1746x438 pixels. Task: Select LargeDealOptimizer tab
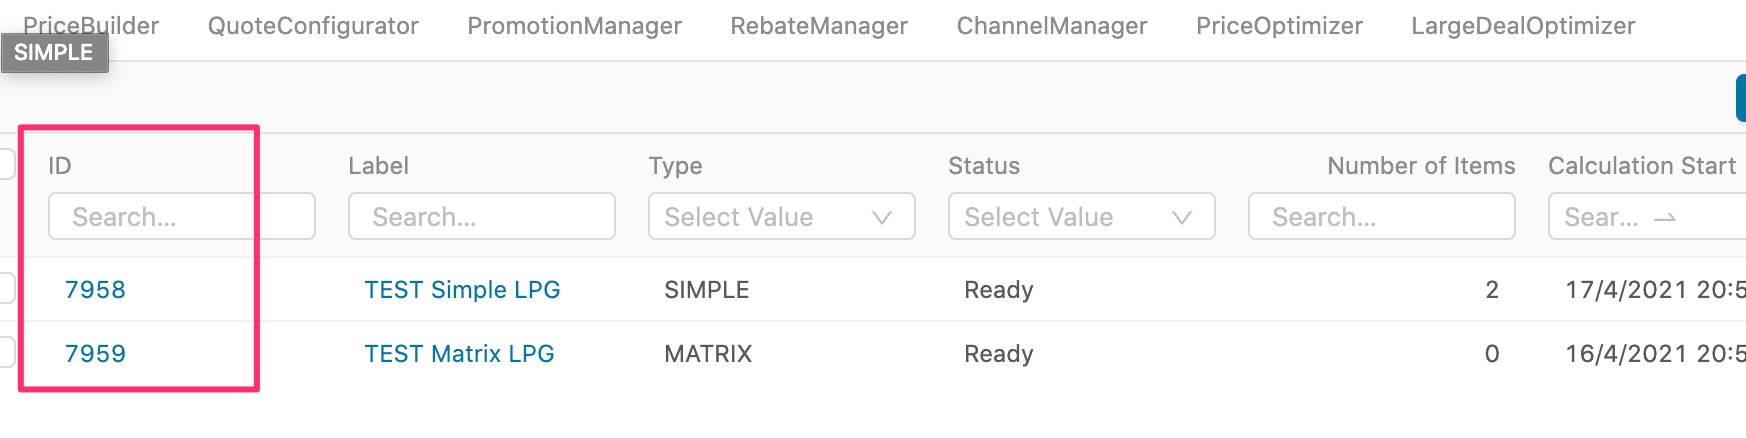(1523, 26)
